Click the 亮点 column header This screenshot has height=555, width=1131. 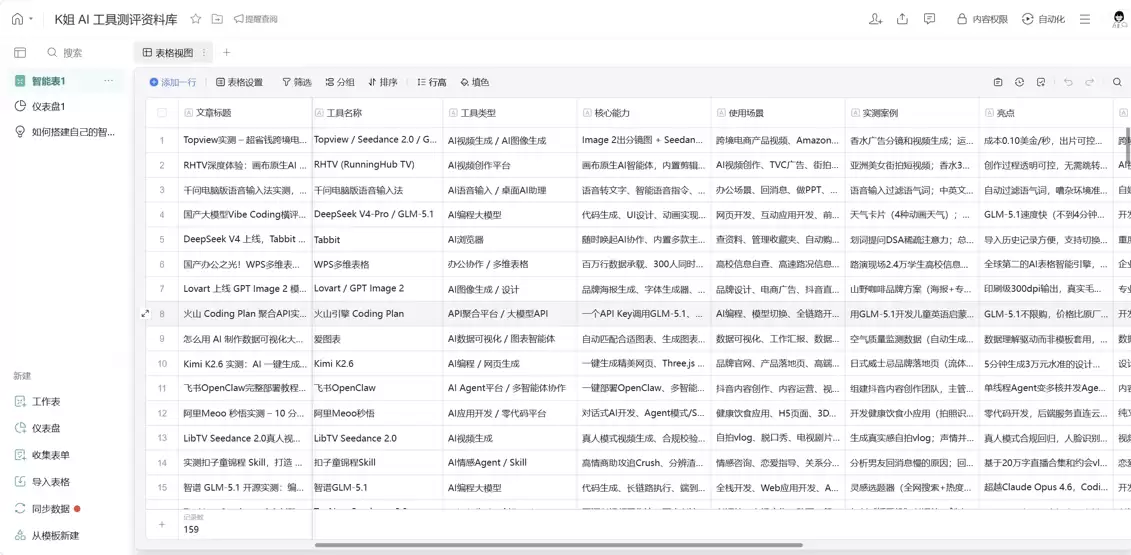coord(1046,113)
